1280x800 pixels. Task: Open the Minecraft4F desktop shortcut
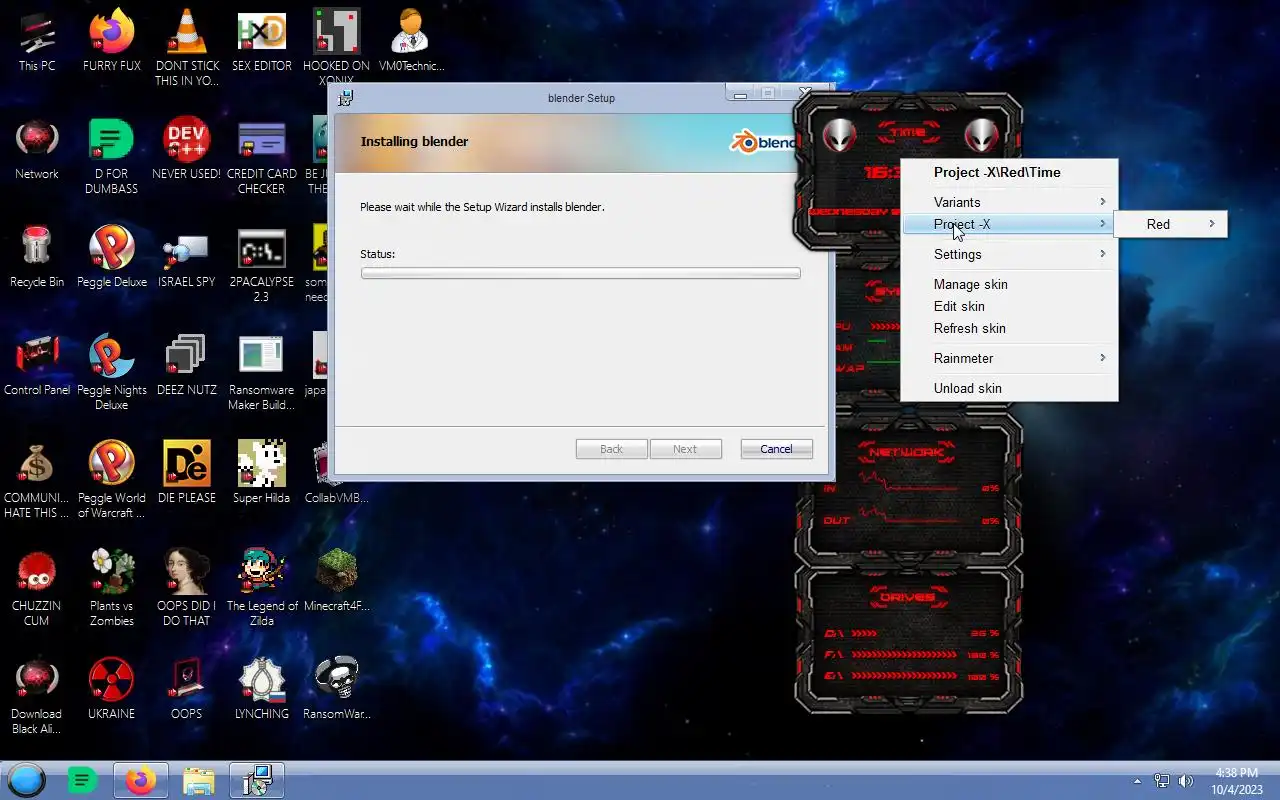[336, 580]
